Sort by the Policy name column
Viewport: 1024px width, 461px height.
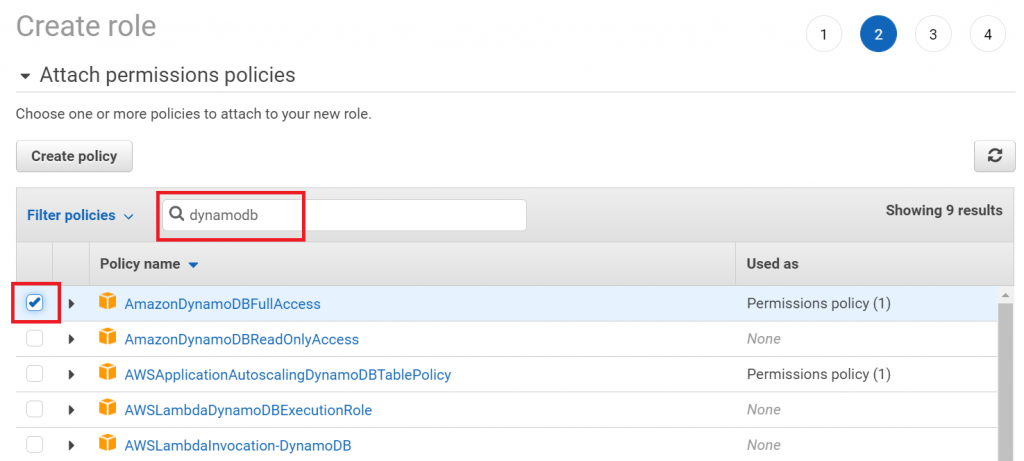(x=149, y=264)
